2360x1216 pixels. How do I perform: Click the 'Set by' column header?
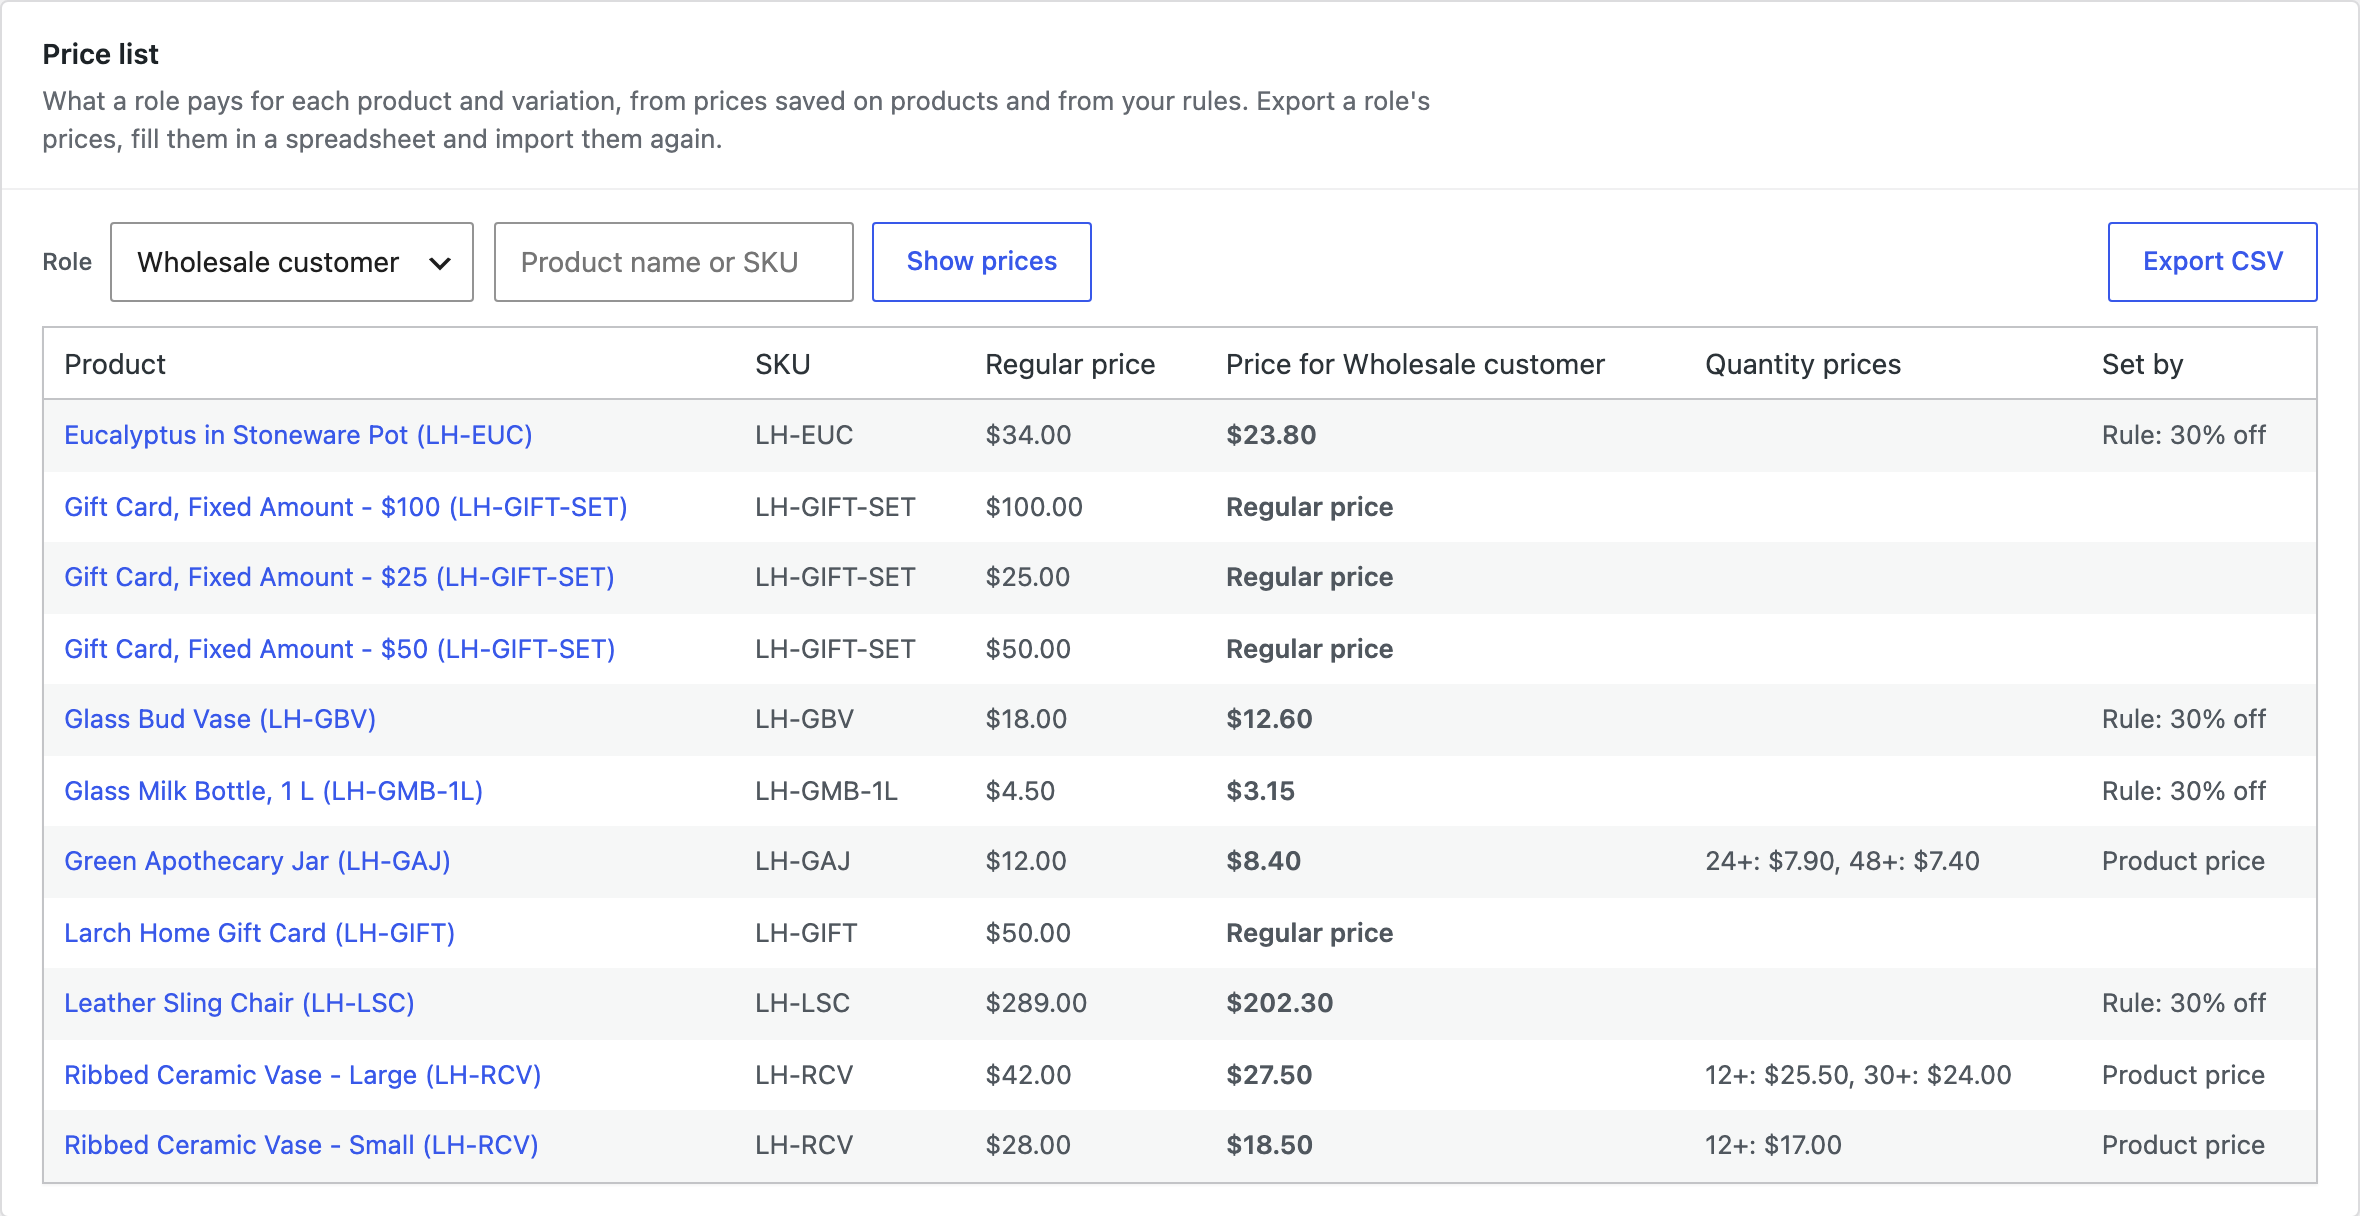click(x=2142, y=364)
